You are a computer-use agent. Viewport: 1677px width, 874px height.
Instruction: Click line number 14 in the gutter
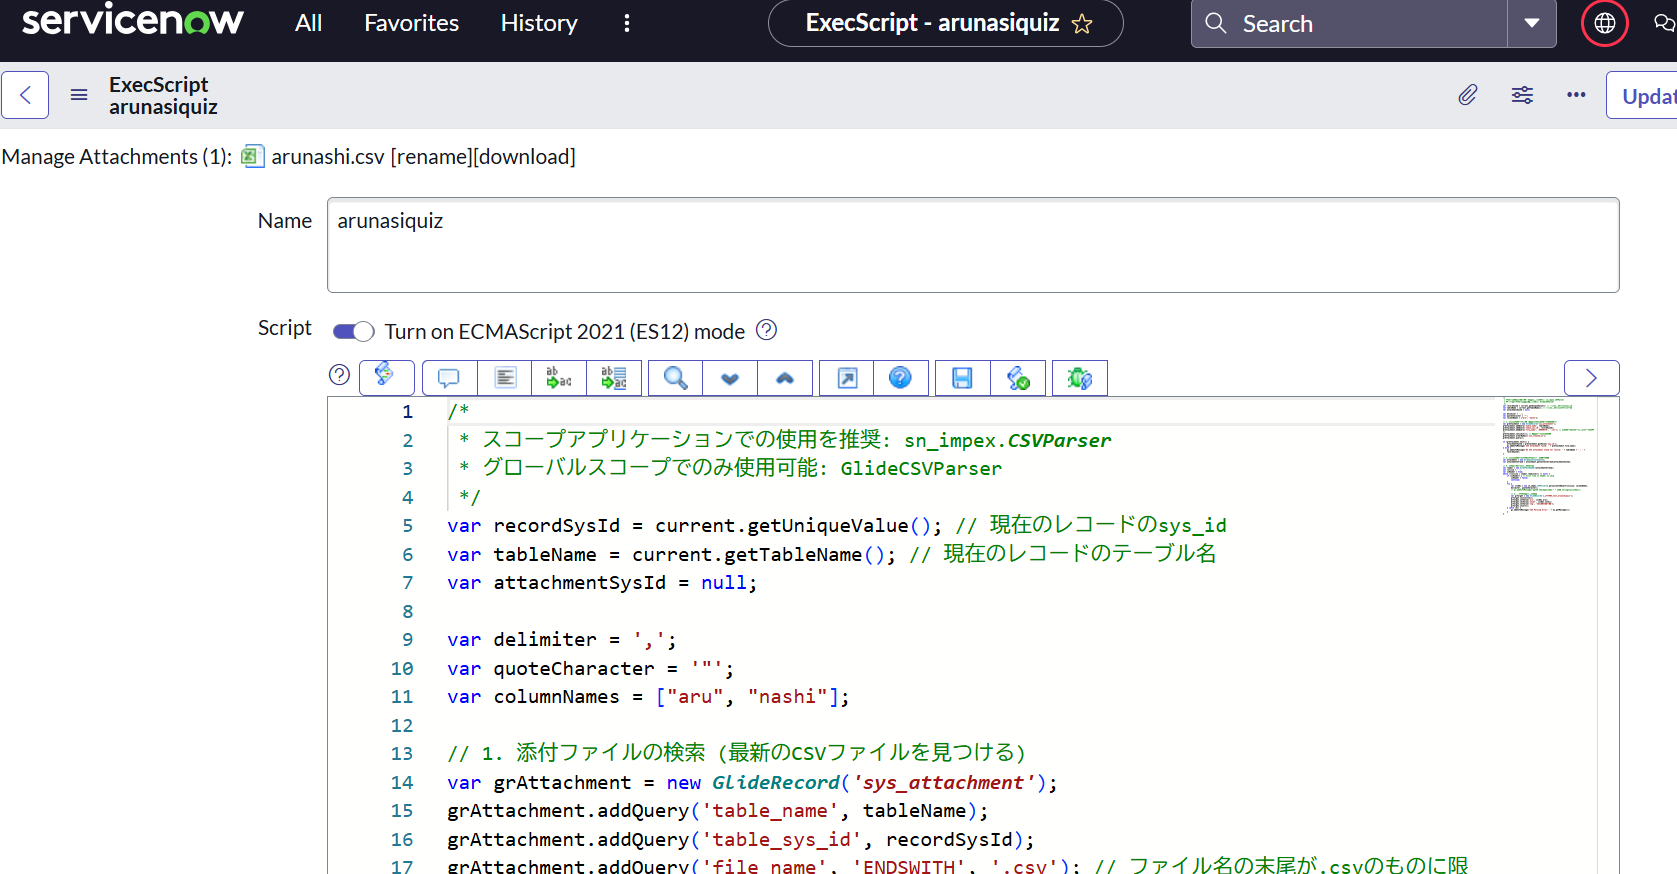[x=402, y=783]
